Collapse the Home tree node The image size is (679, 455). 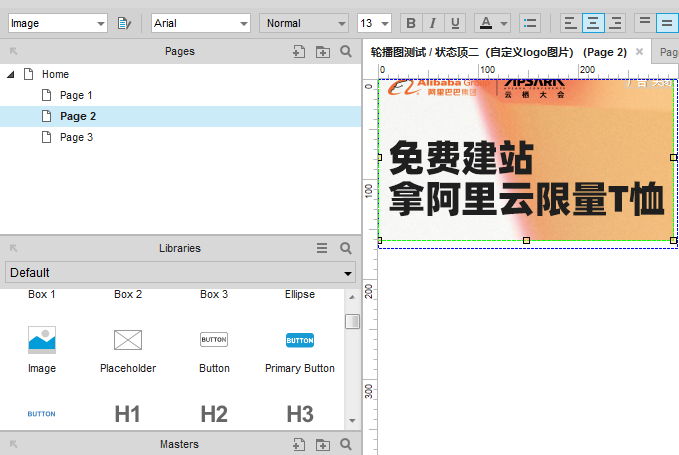[x=11, y=74]
